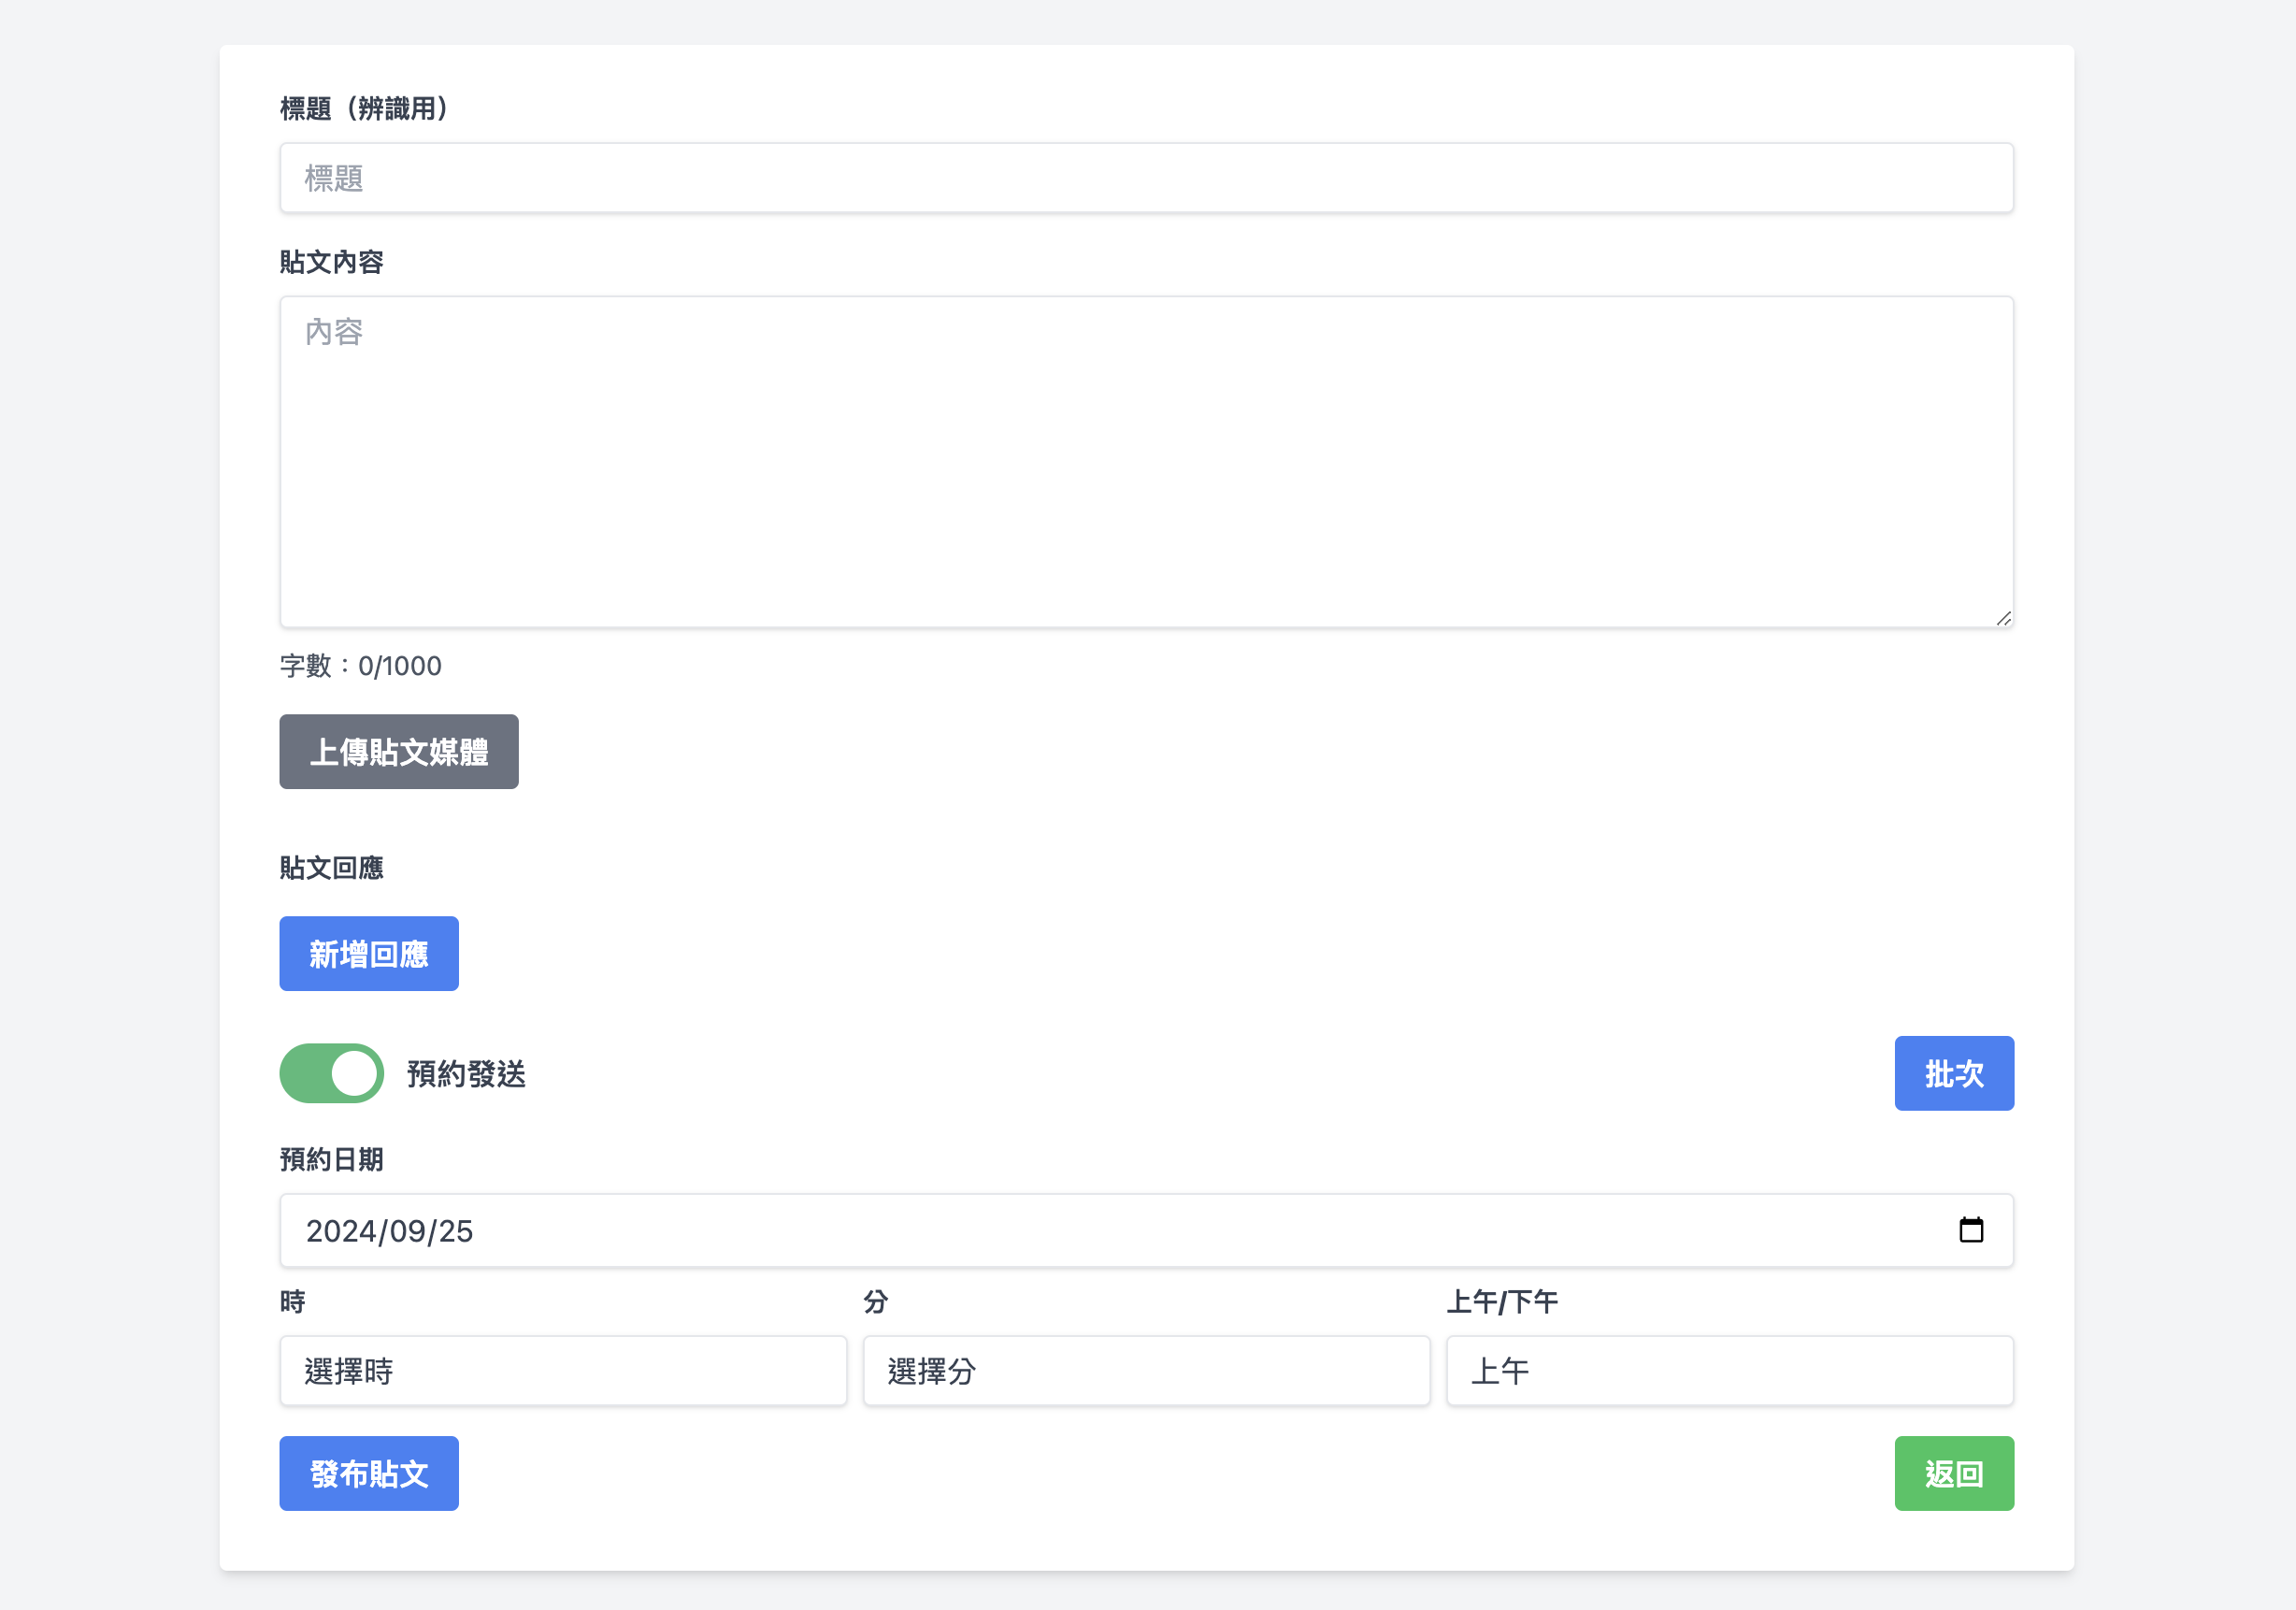Click the 字數：0/1000 counter text
2296x1610 pixels.
pyautogui.click(x=361, y=666)
